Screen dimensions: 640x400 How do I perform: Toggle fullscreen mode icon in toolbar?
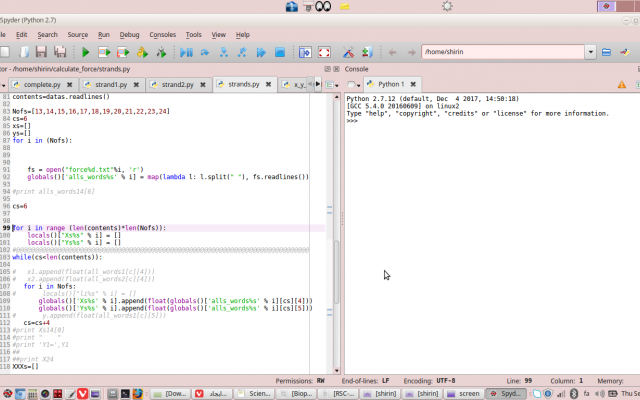[x=324, y=52]
